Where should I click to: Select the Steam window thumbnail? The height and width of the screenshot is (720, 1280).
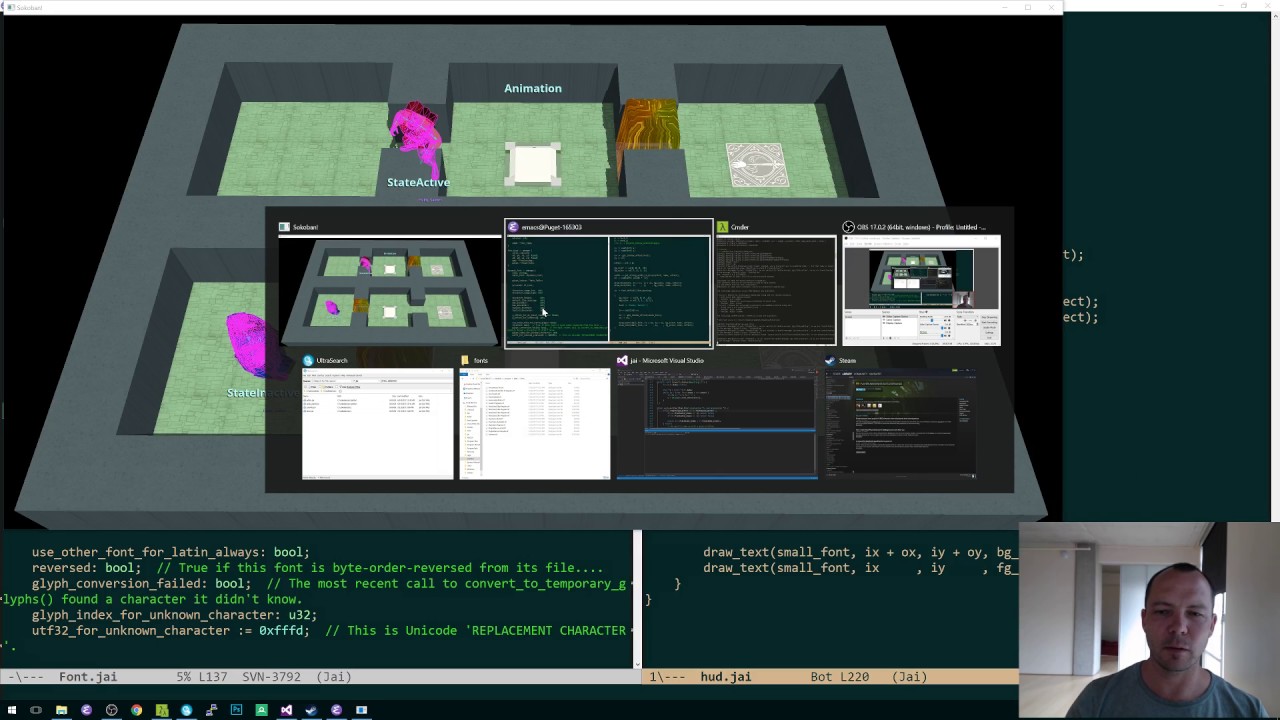click(x=900, y=417)
